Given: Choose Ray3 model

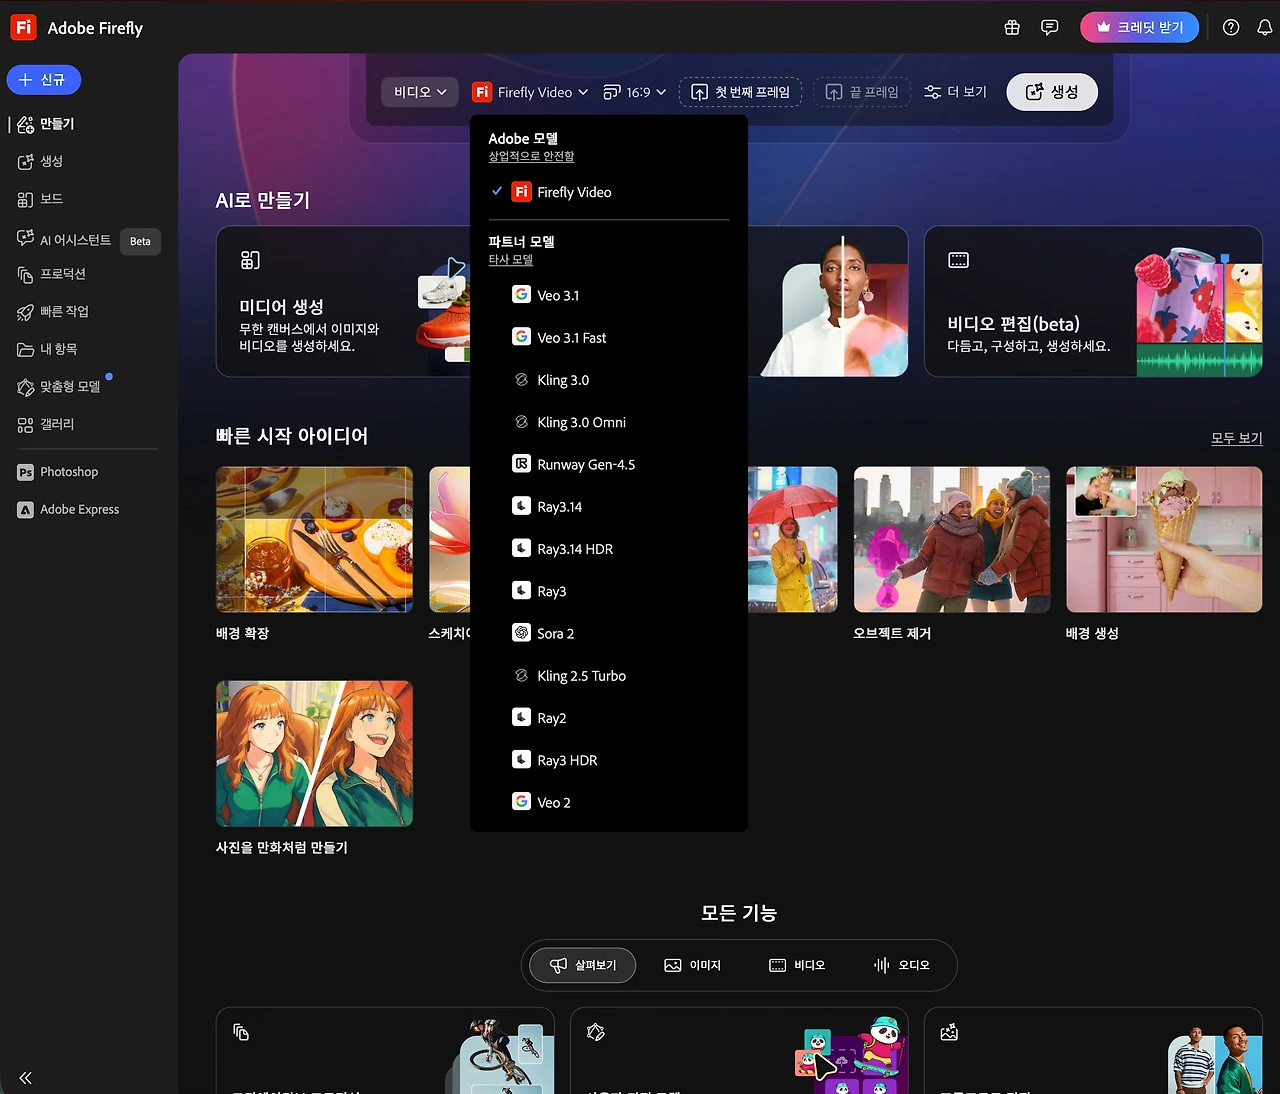Looking at the screenshot, I should [609, 591].
